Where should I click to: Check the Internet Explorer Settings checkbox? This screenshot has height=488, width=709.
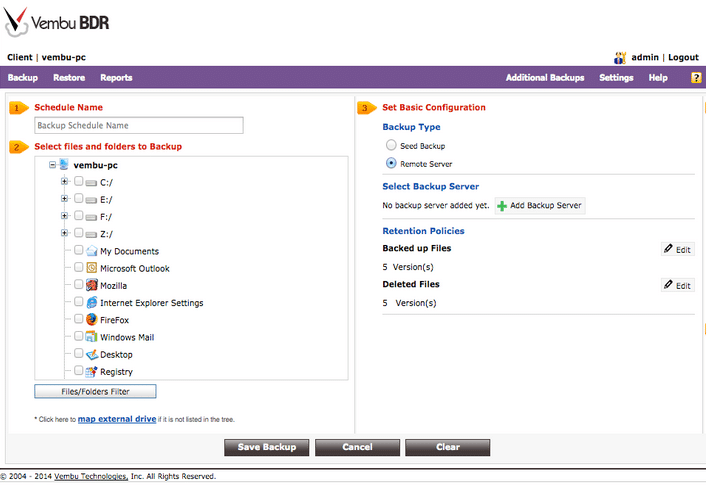point(79,302)
